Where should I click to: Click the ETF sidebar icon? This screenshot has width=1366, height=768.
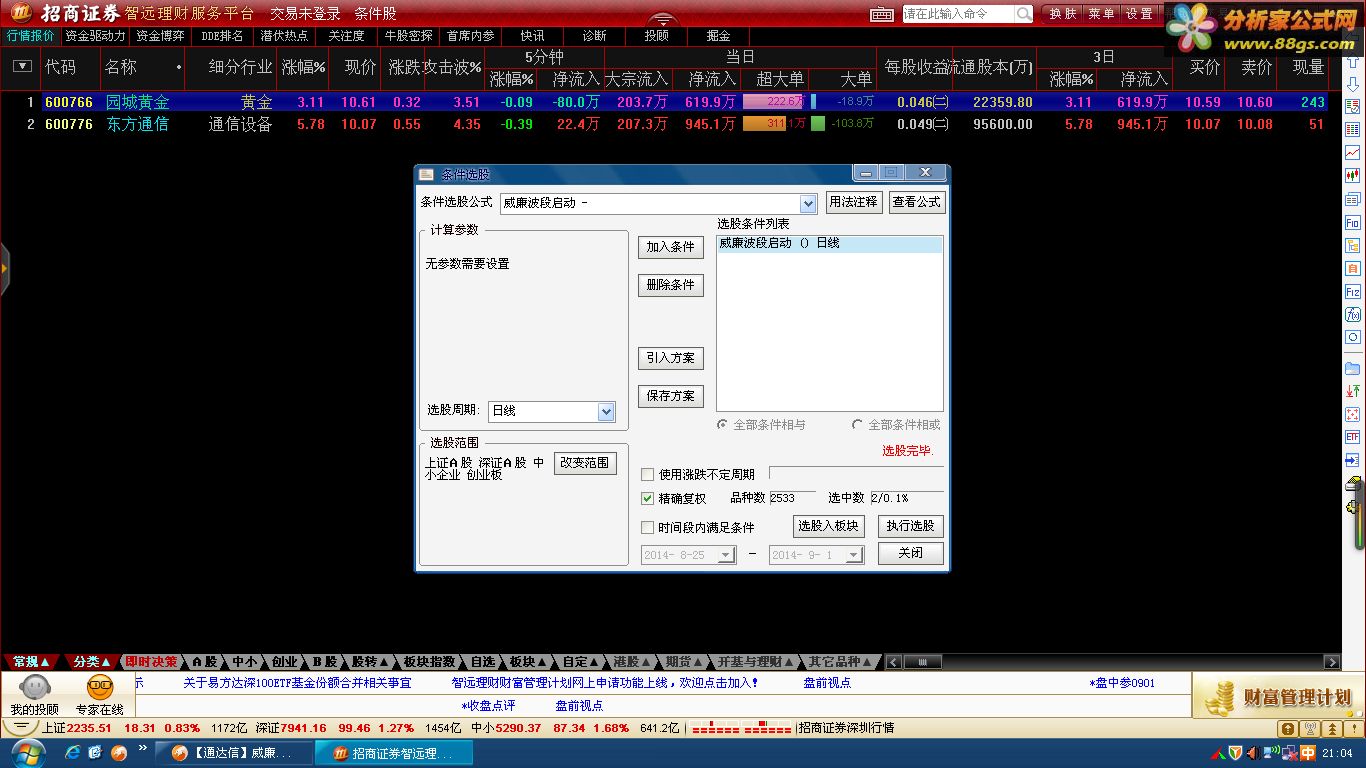click(x=1353, y=437)
